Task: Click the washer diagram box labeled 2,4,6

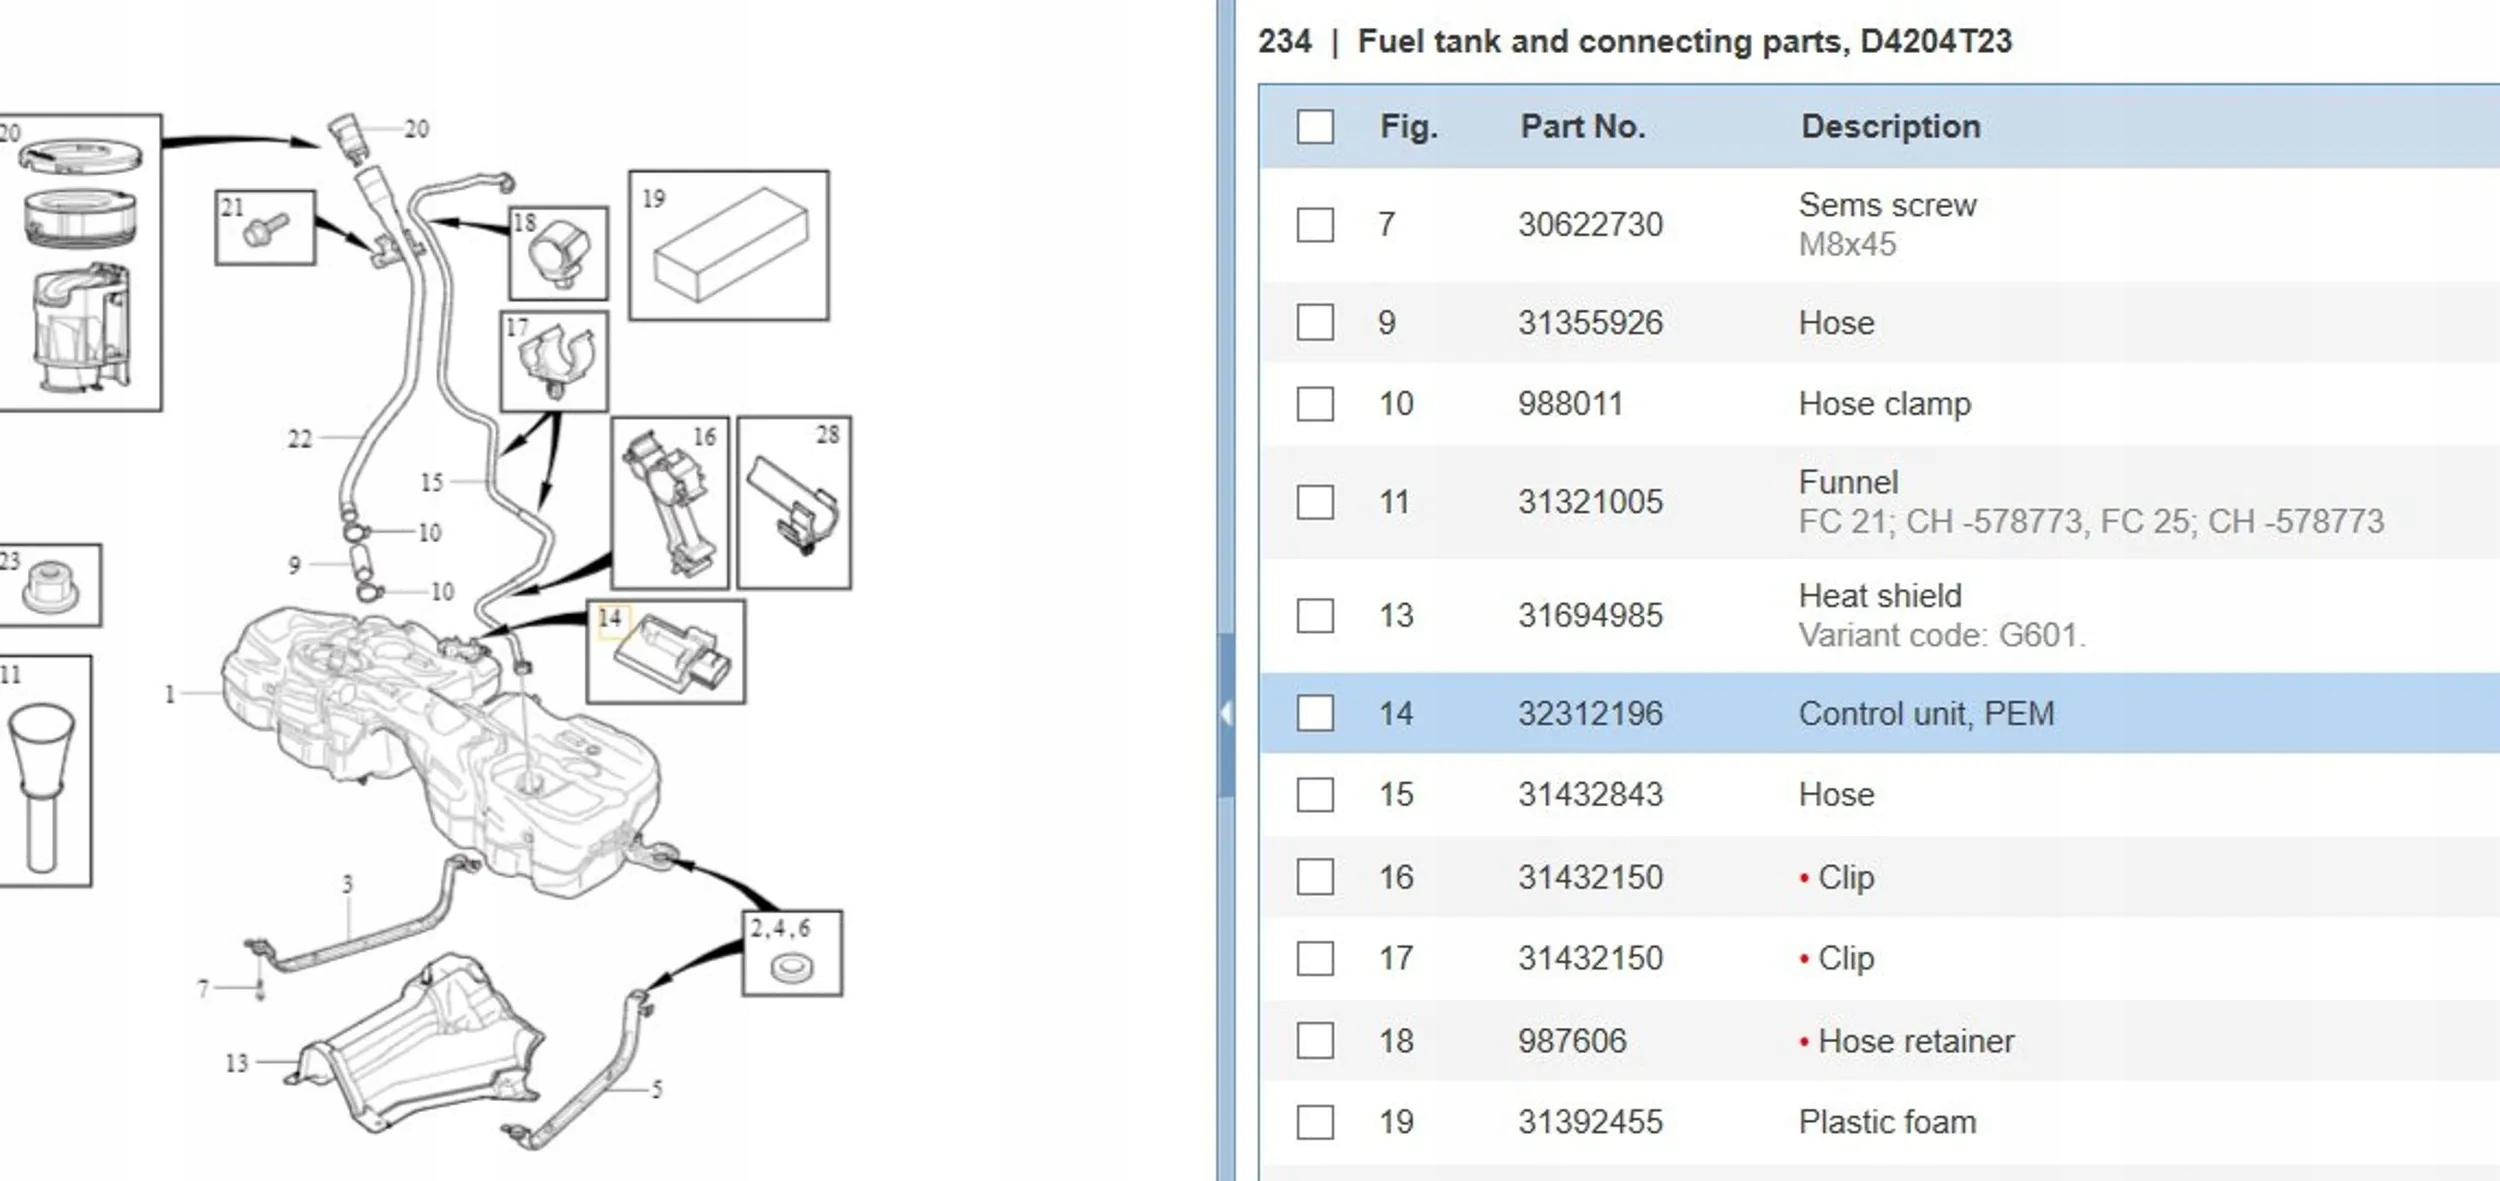Action: tap(792, 953)
